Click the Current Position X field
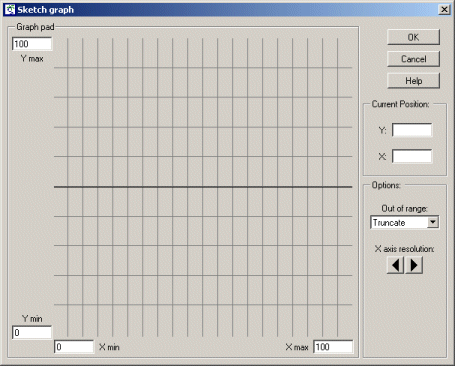The height and width of the screenshot is (366, 455). pyautogui.click(x=412, y=156)
